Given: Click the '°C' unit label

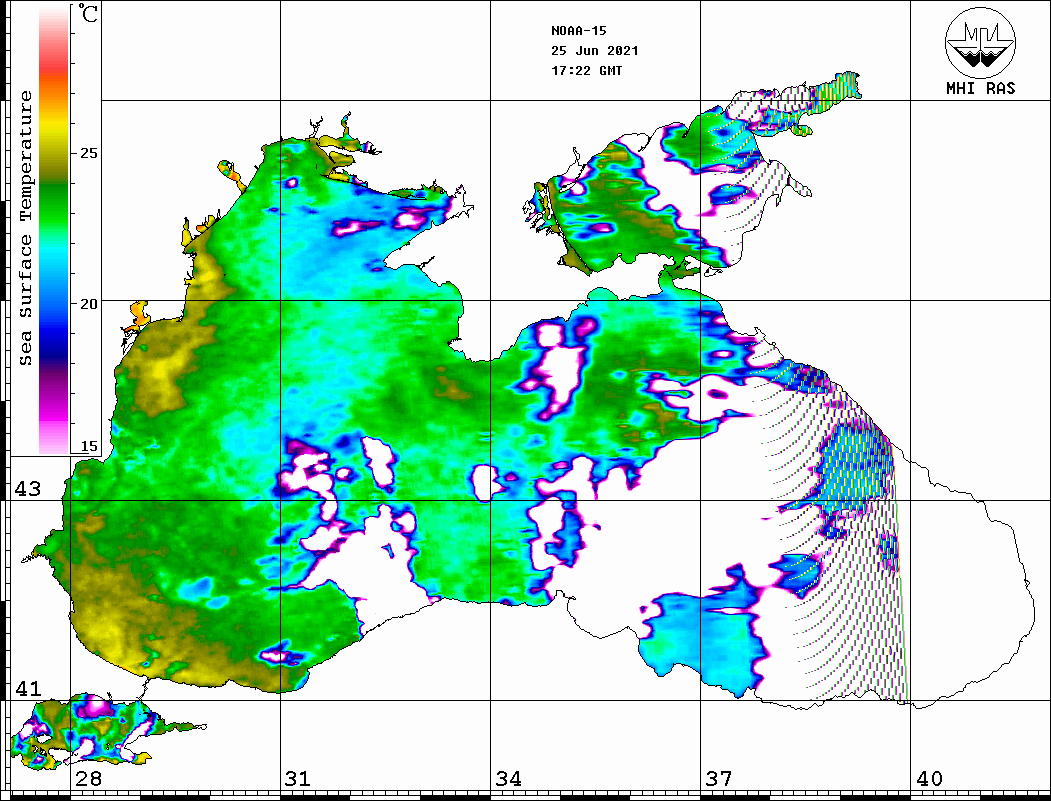Looking at the screenshot, I should coord(88,13).
